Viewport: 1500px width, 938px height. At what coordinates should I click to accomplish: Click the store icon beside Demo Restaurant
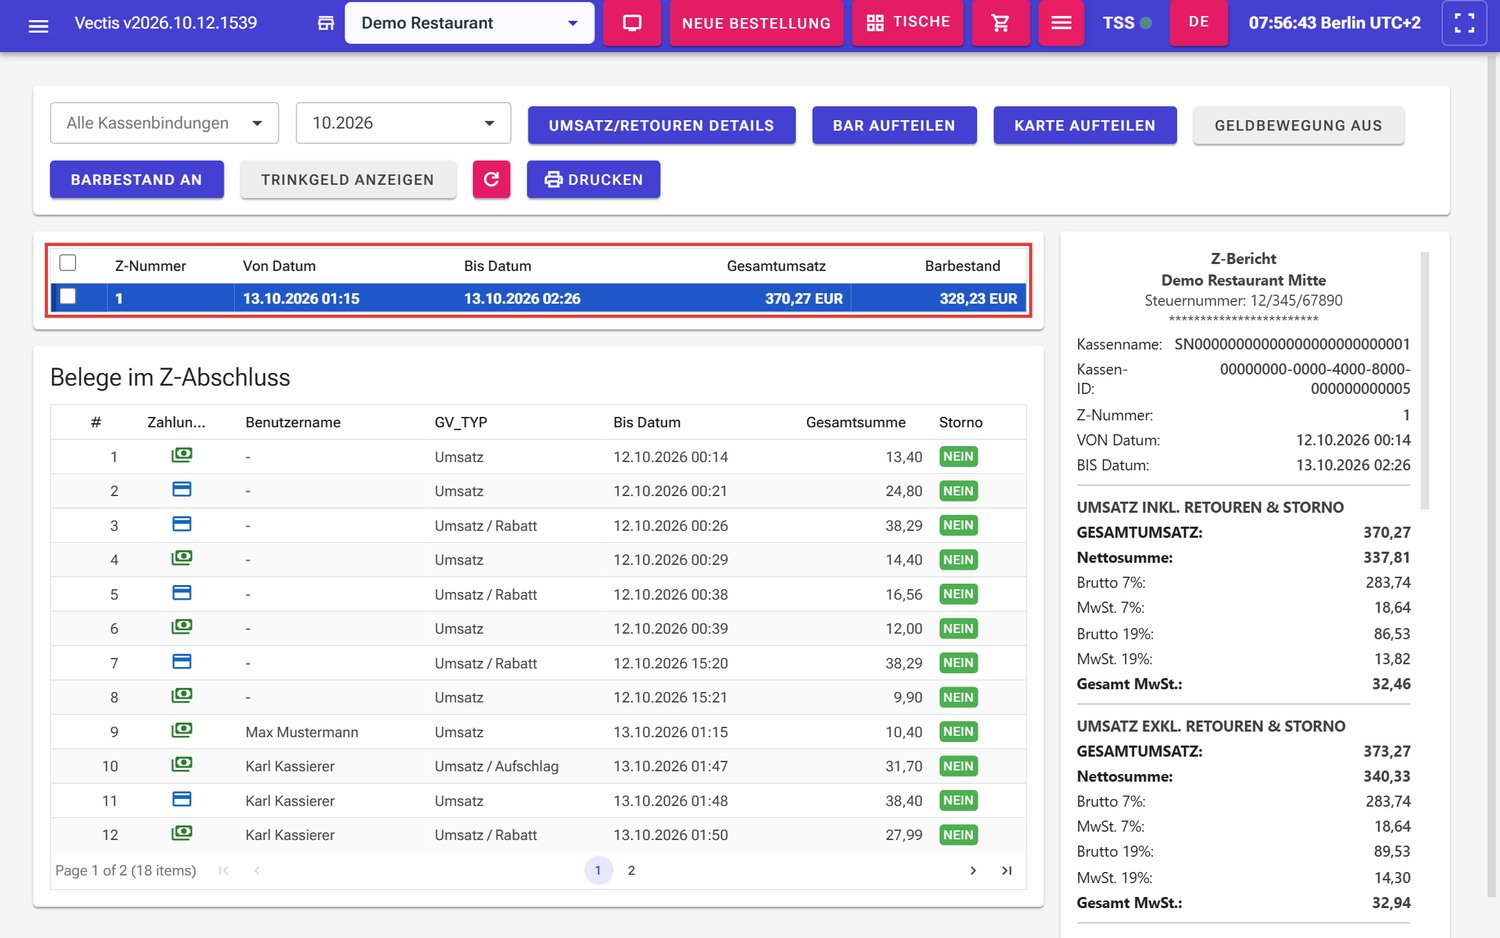(x=326, y=23)
